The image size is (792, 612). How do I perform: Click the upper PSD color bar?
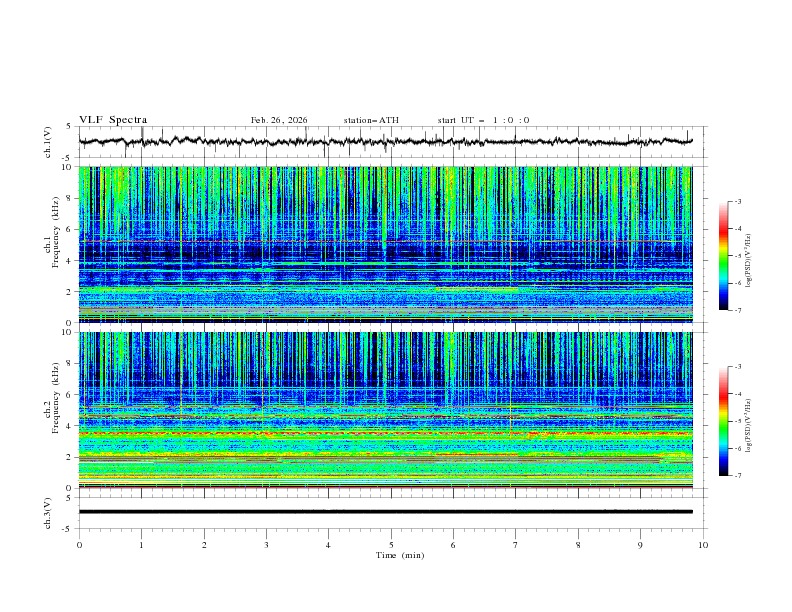(723, 256)
